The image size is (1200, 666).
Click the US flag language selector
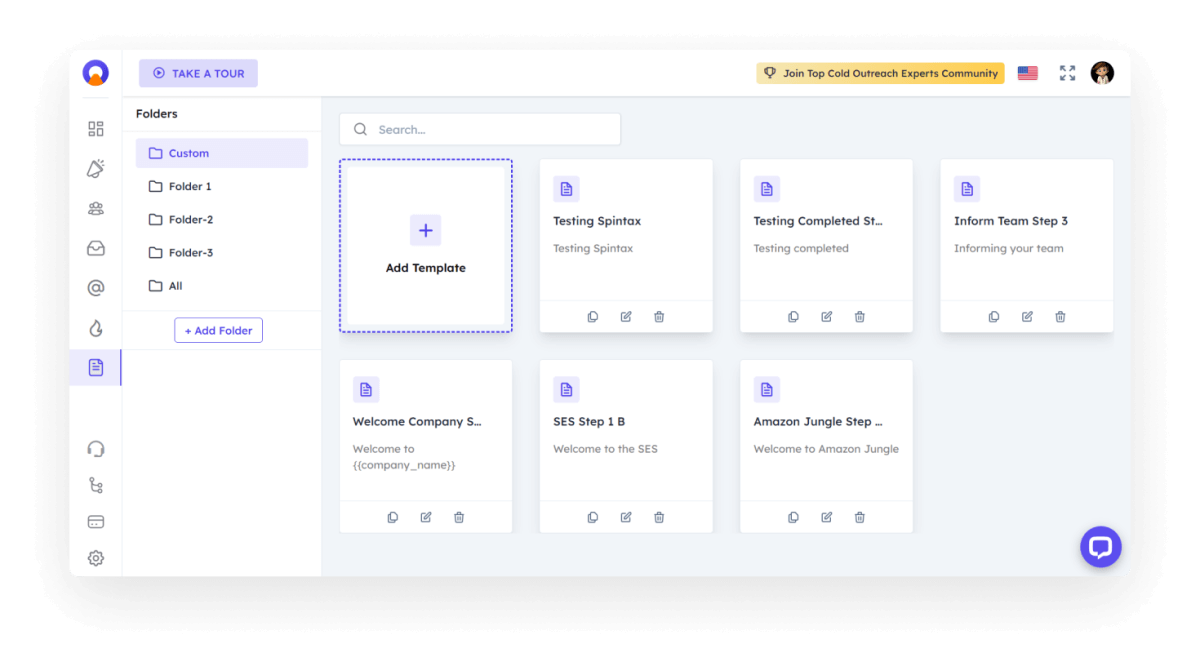[1027, 73]
